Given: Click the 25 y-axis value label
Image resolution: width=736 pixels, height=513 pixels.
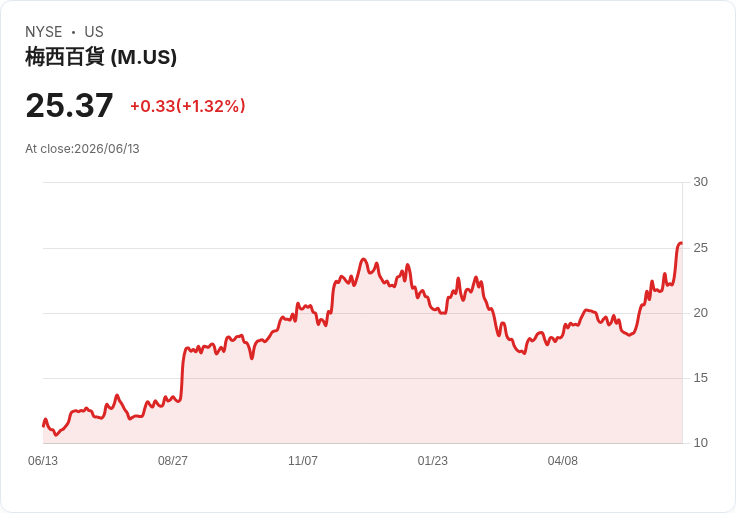Looking at the screenshot, I should pyautogui.click(x=700, y=248).
